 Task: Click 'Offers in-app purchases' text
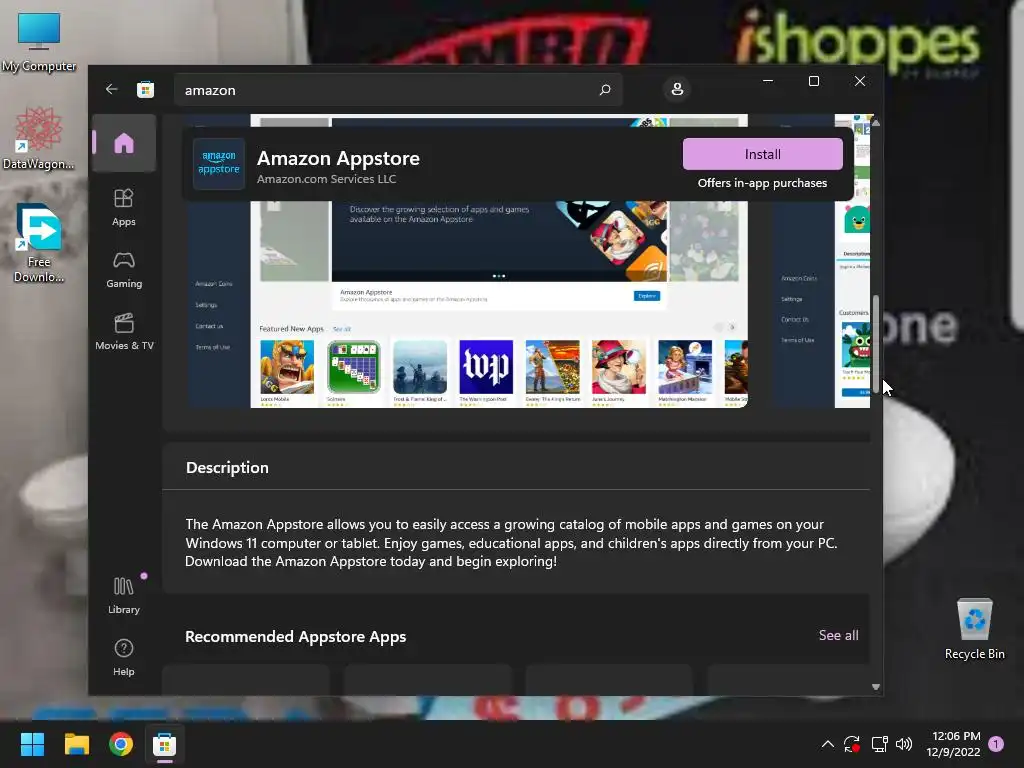pyautogui.click(x=762, y=183)
